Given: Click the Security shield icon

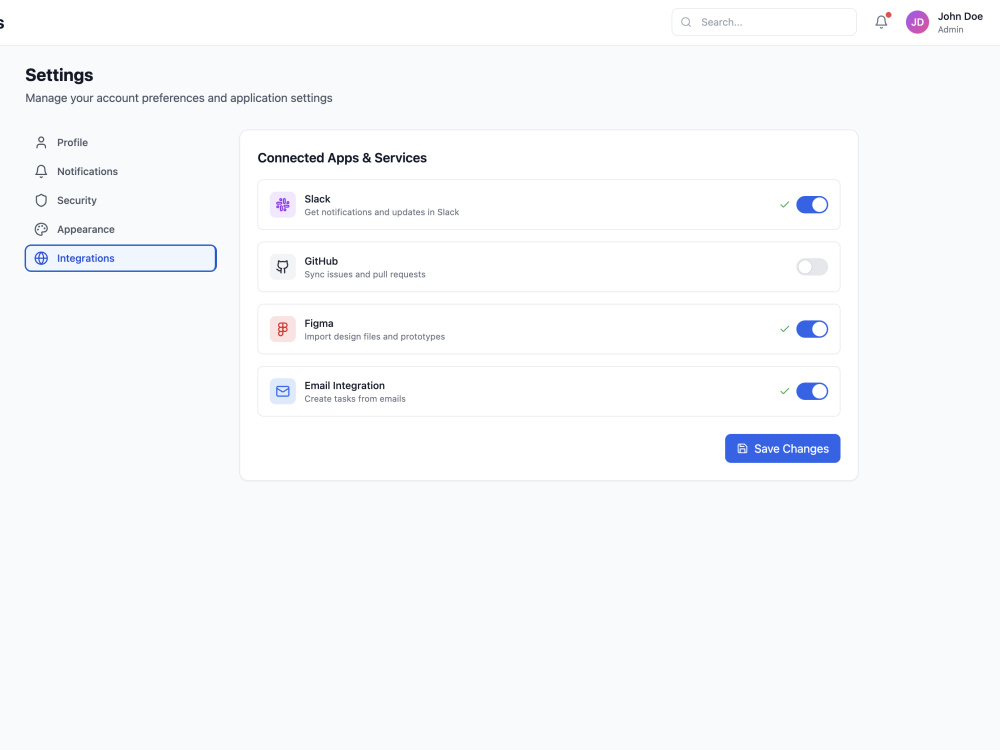Looking at the screenshot, I should (x=41, y=200).
